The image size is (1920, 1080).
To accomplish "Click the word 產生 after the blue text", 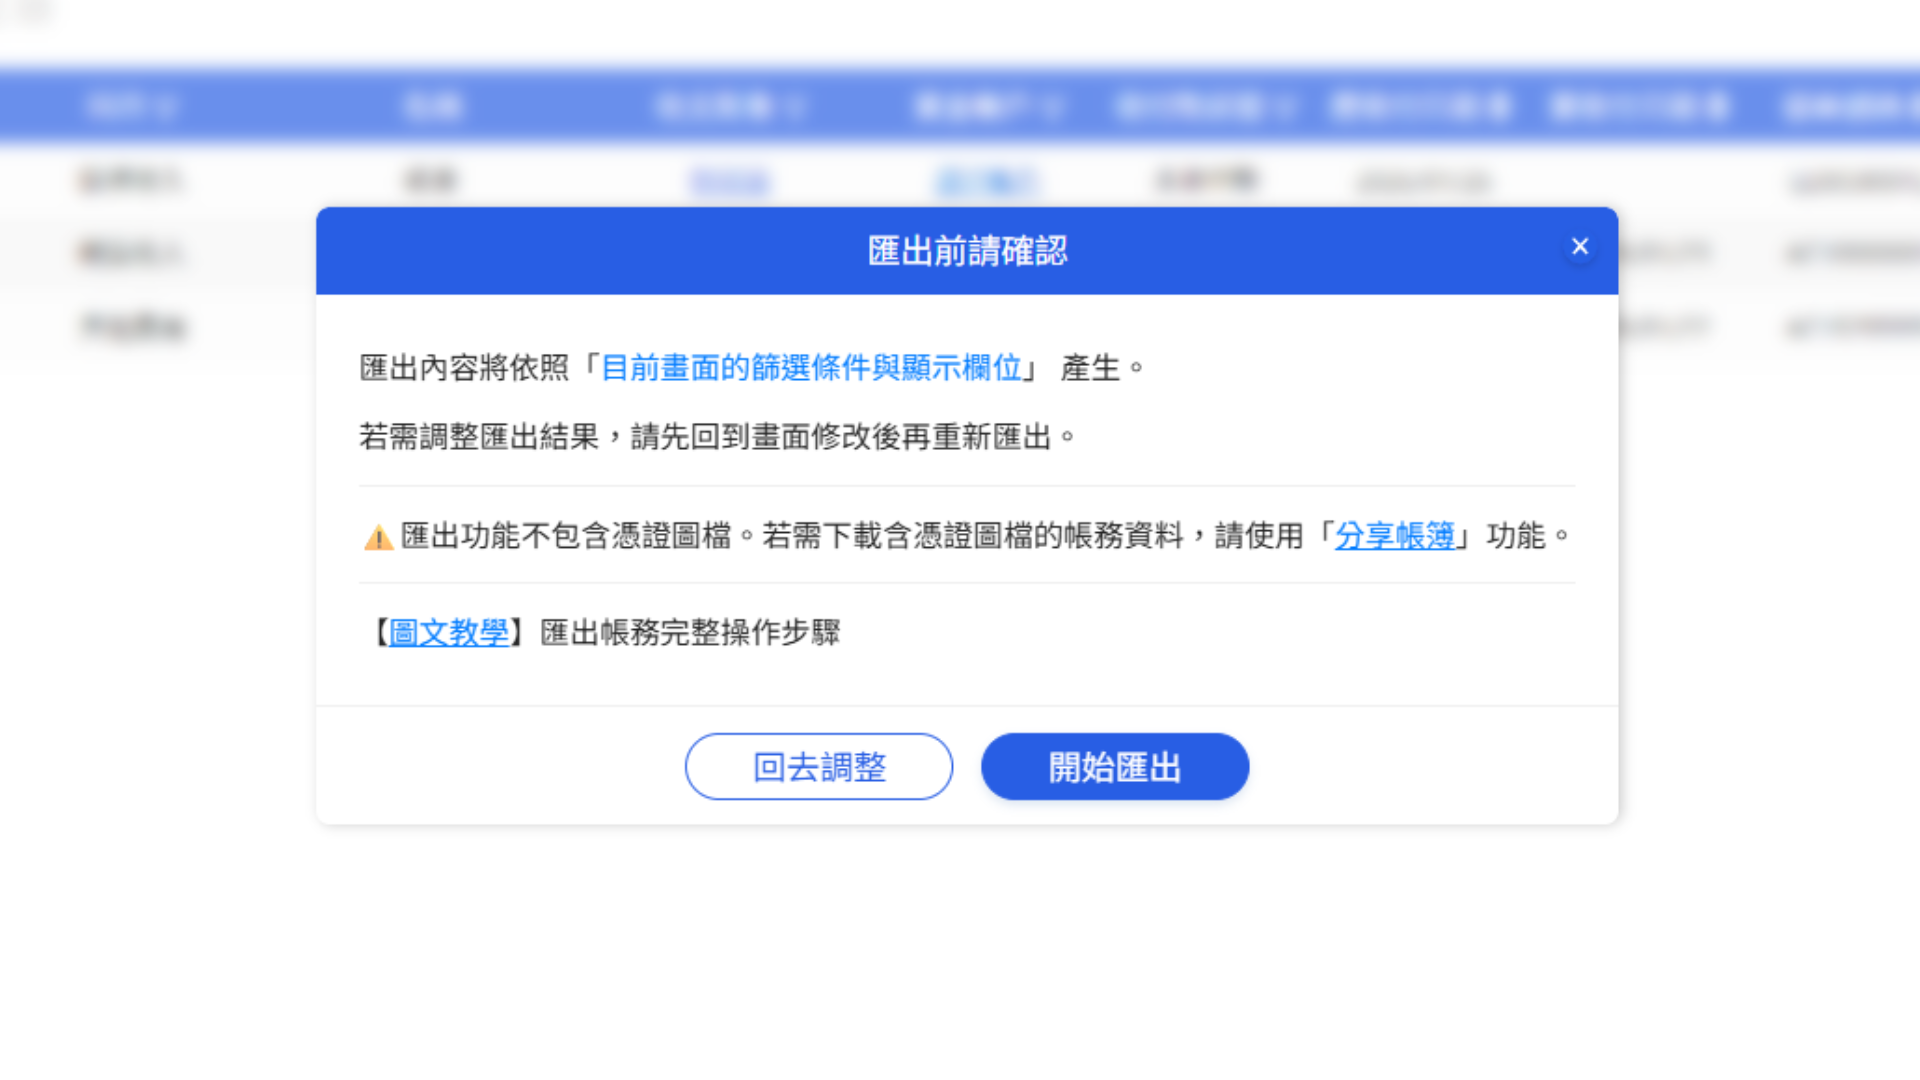I will click(x=1090, y=368).
